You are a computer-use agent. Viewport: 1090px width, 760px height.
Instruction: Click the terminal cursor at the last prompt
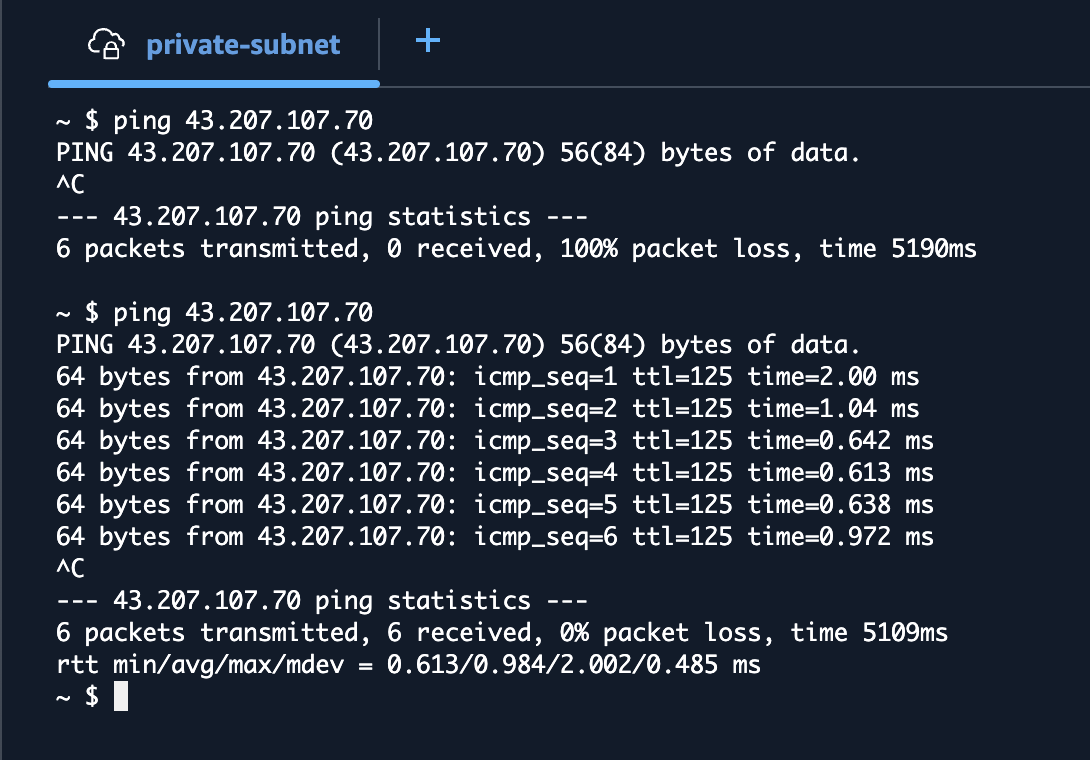pos(121,696)
